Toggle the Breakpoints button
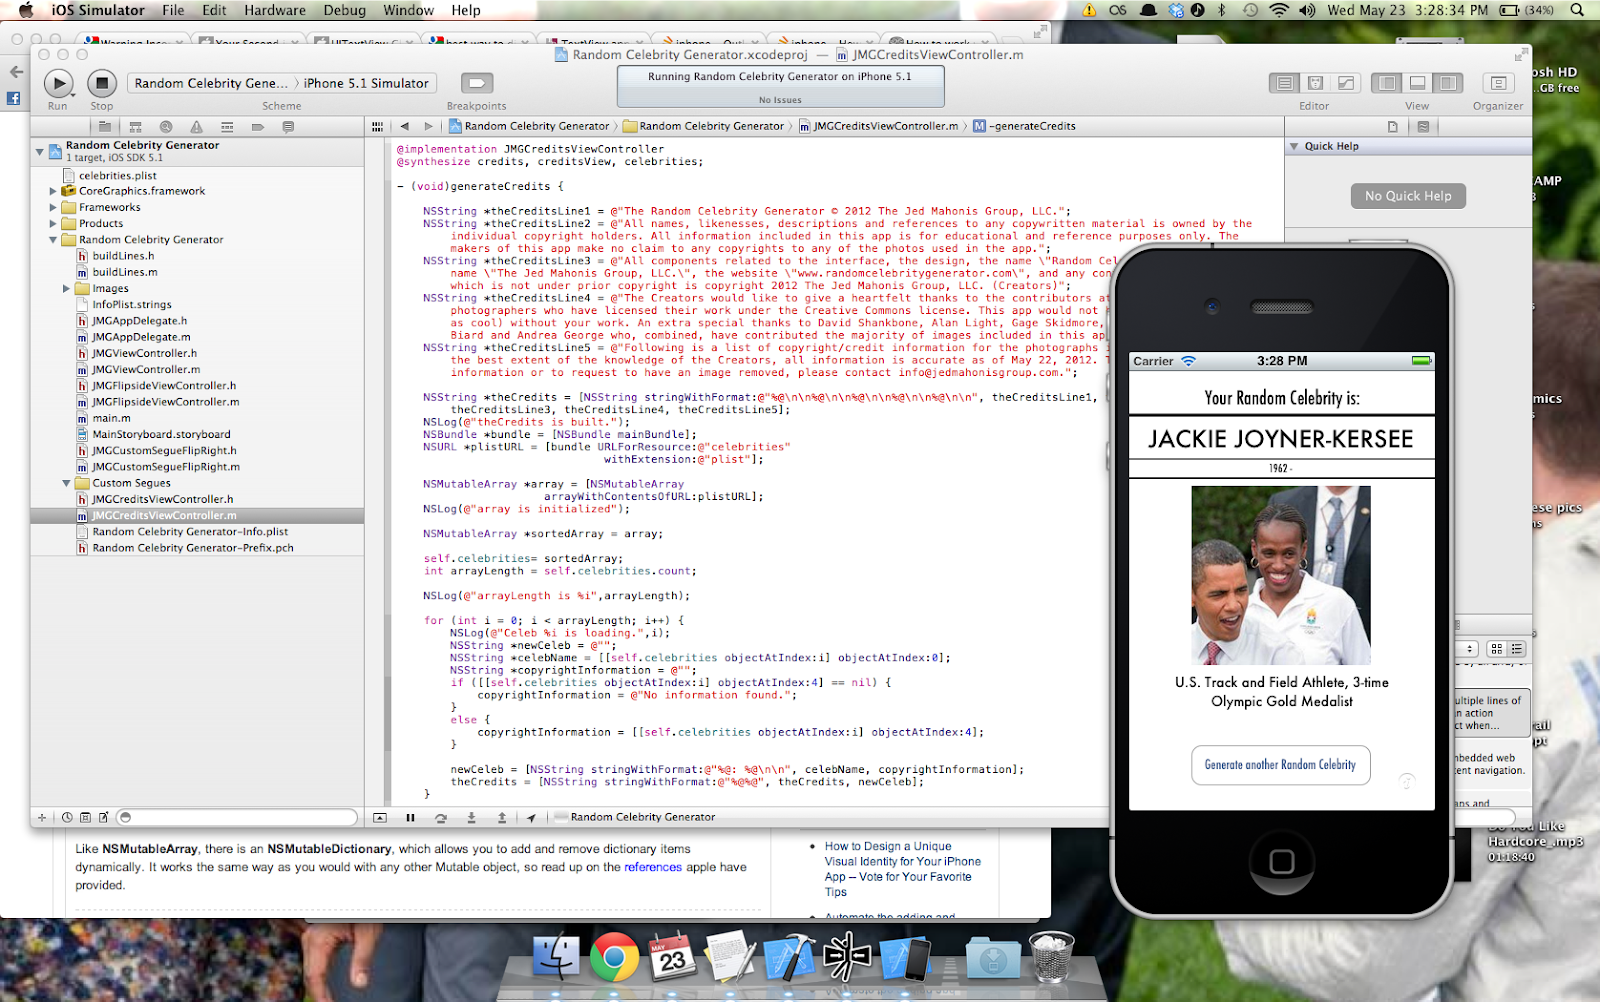1600x1002 pixels. tap(477, 83)
